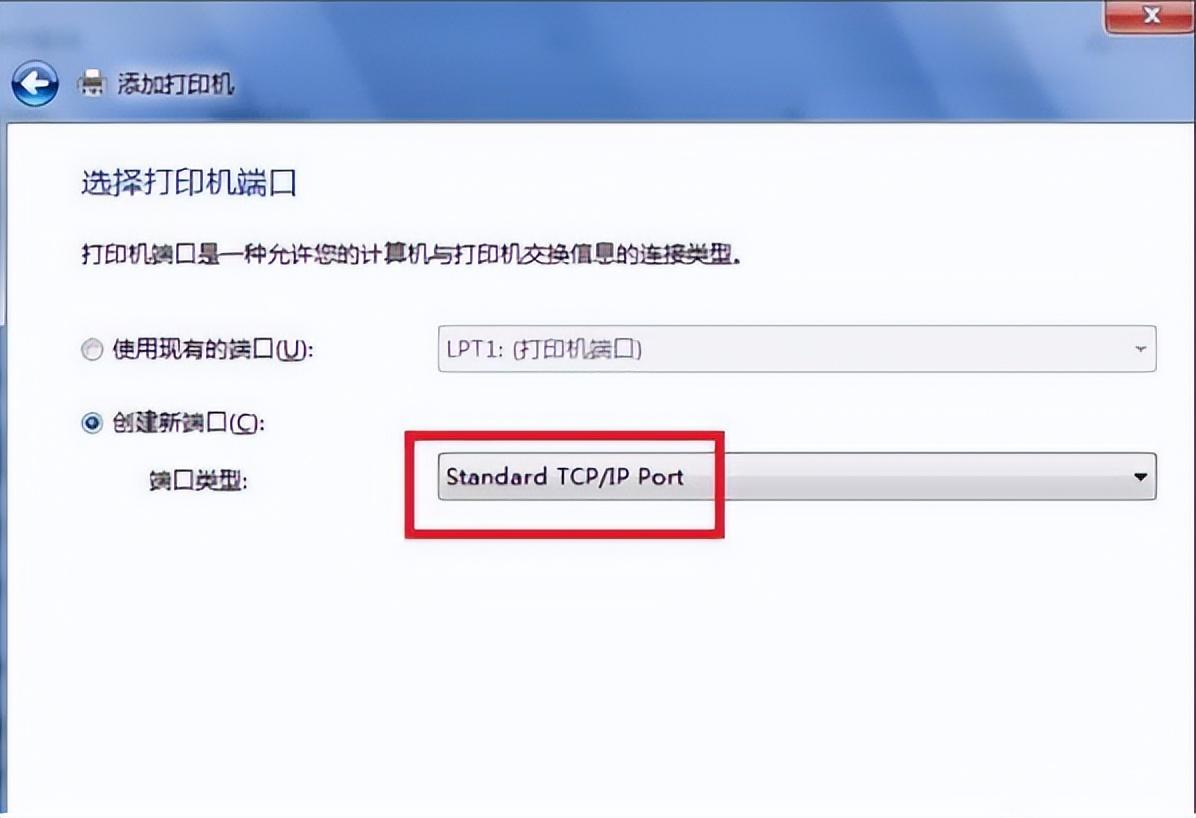This screenshot has width=1196, height=818.
Task: Close the 添加打印机 wizard window
Action: pyautogui.click(x=1150, y=15)
